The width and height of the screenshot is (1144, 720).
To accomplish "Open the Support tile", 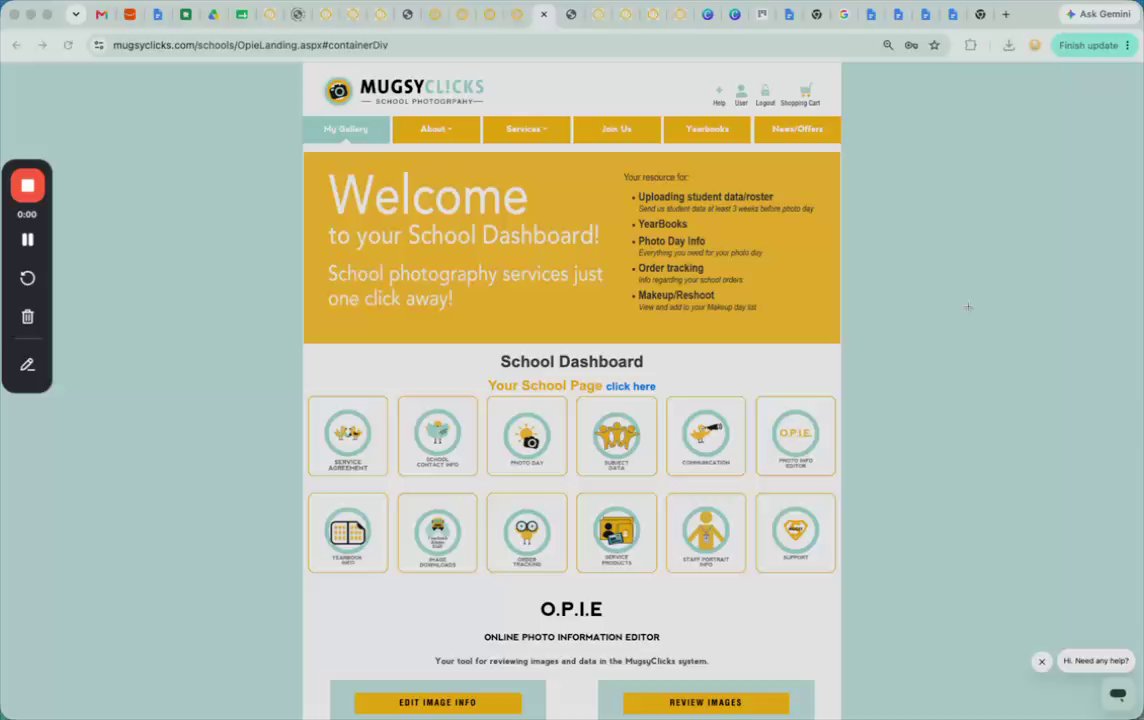I will click(795, 533).
